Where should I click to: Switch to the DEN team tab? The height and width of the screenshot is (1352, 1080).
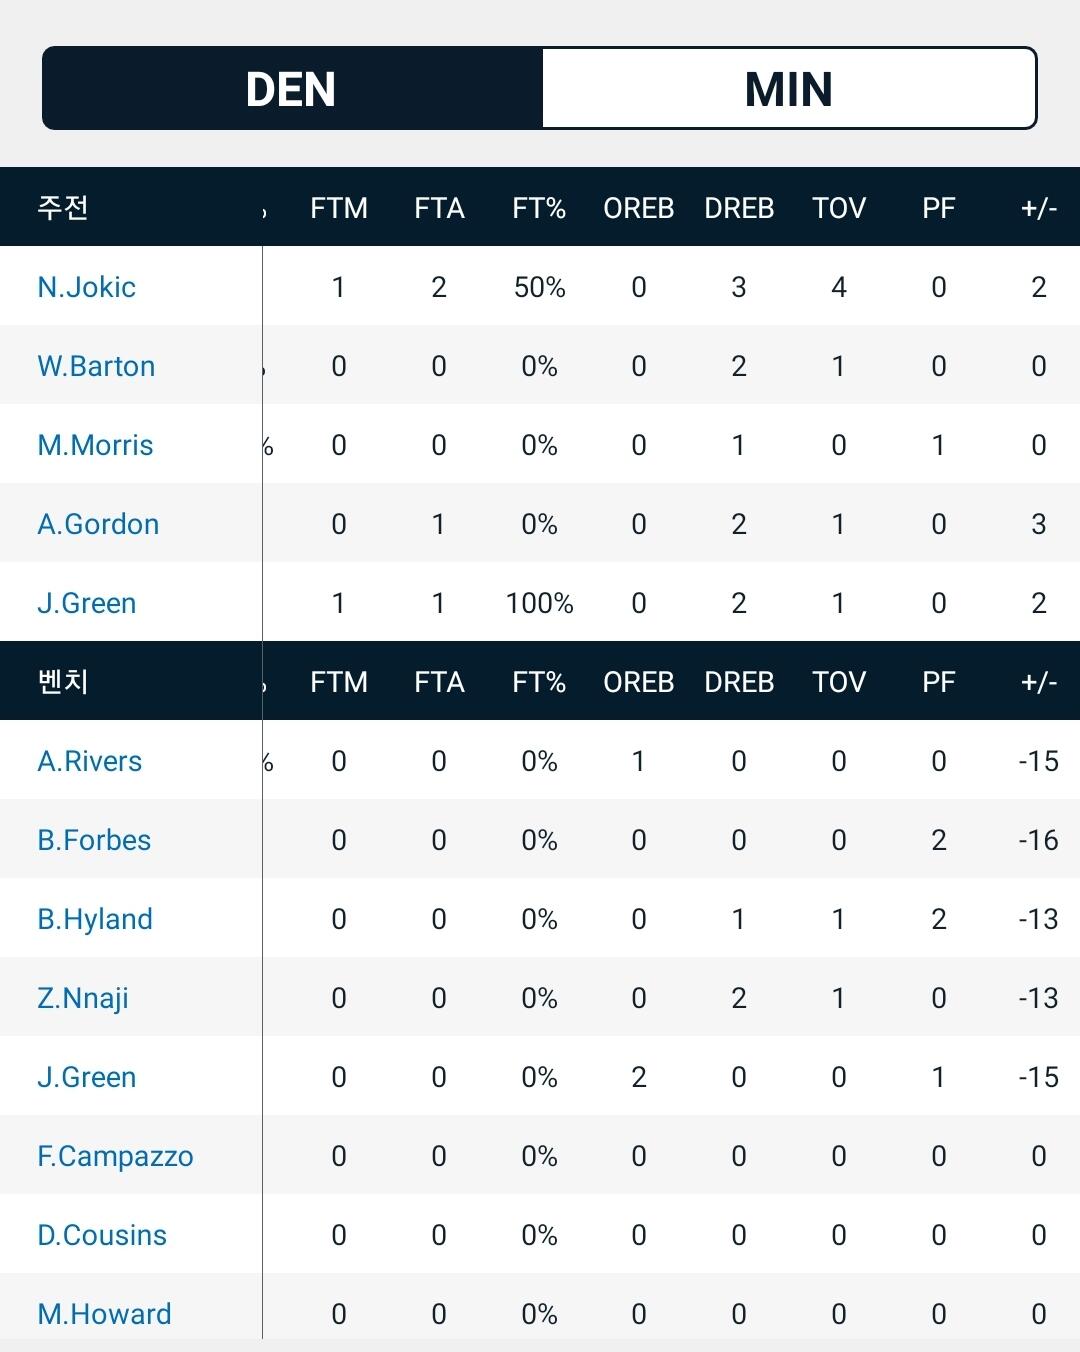(291, 89)
